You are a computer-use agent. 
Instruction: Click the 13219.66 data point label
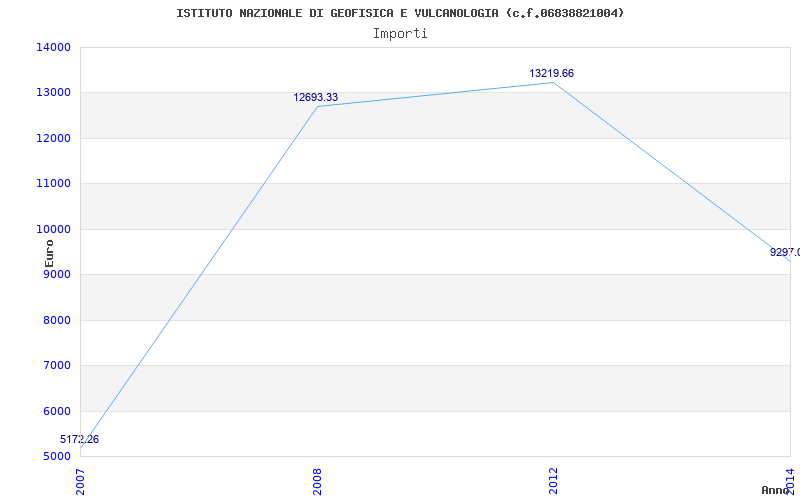pos(551,73)
